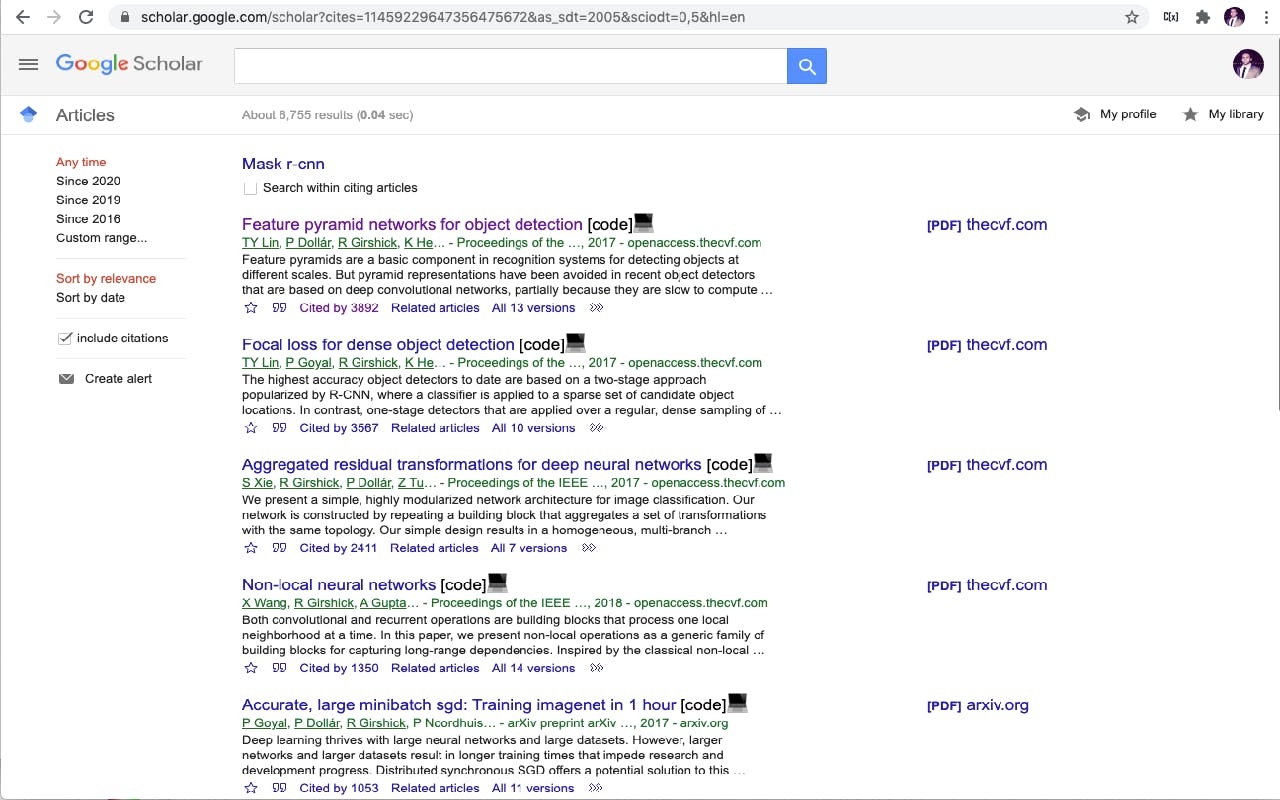The height and width of the screenshot is (800, 1280).
Task: Cite Aggregated residual transformations via quote icon
Action: pos(280,548)
